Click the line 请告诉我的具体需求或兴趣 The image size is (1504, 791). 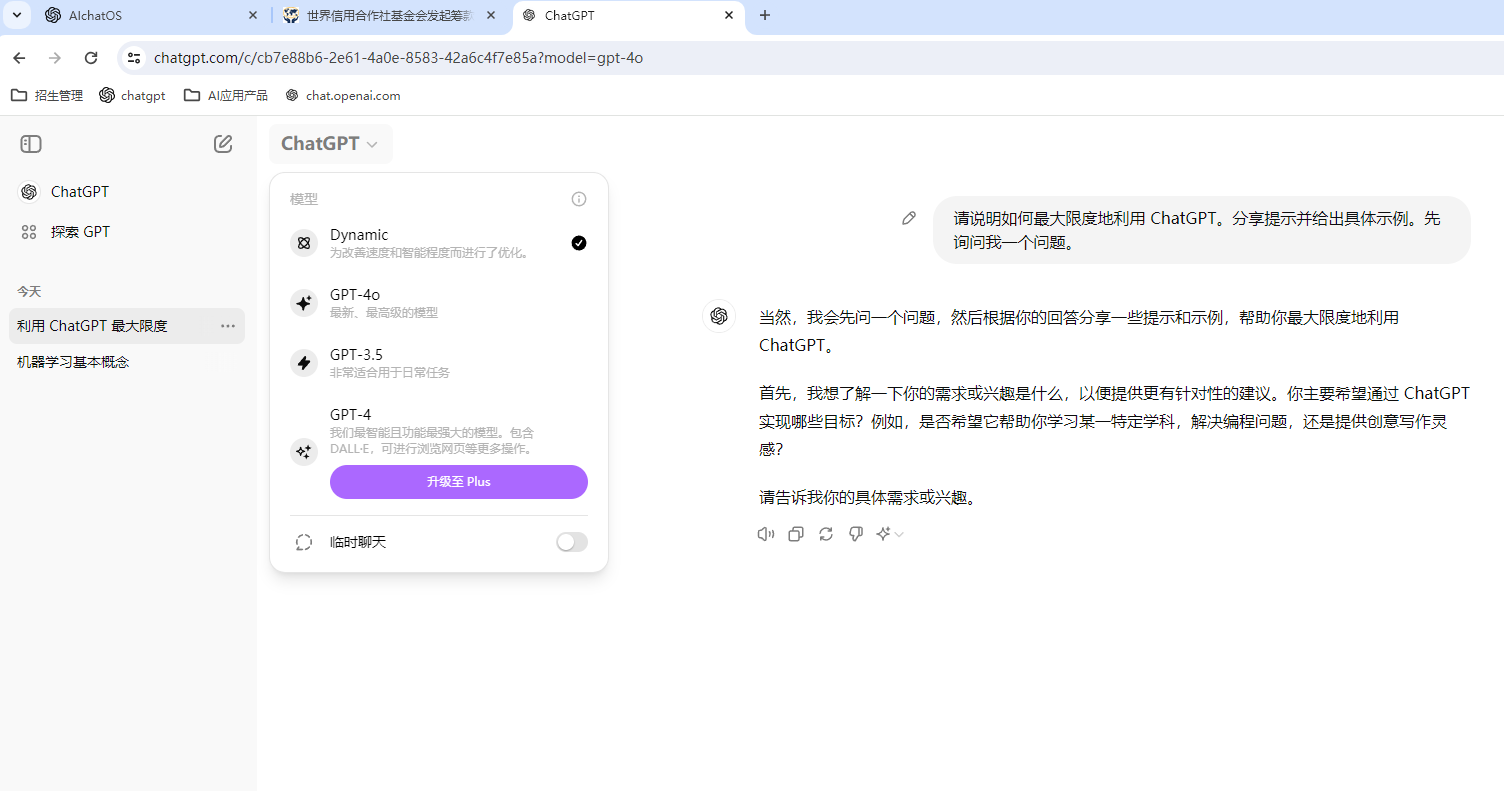pos(867,498)
